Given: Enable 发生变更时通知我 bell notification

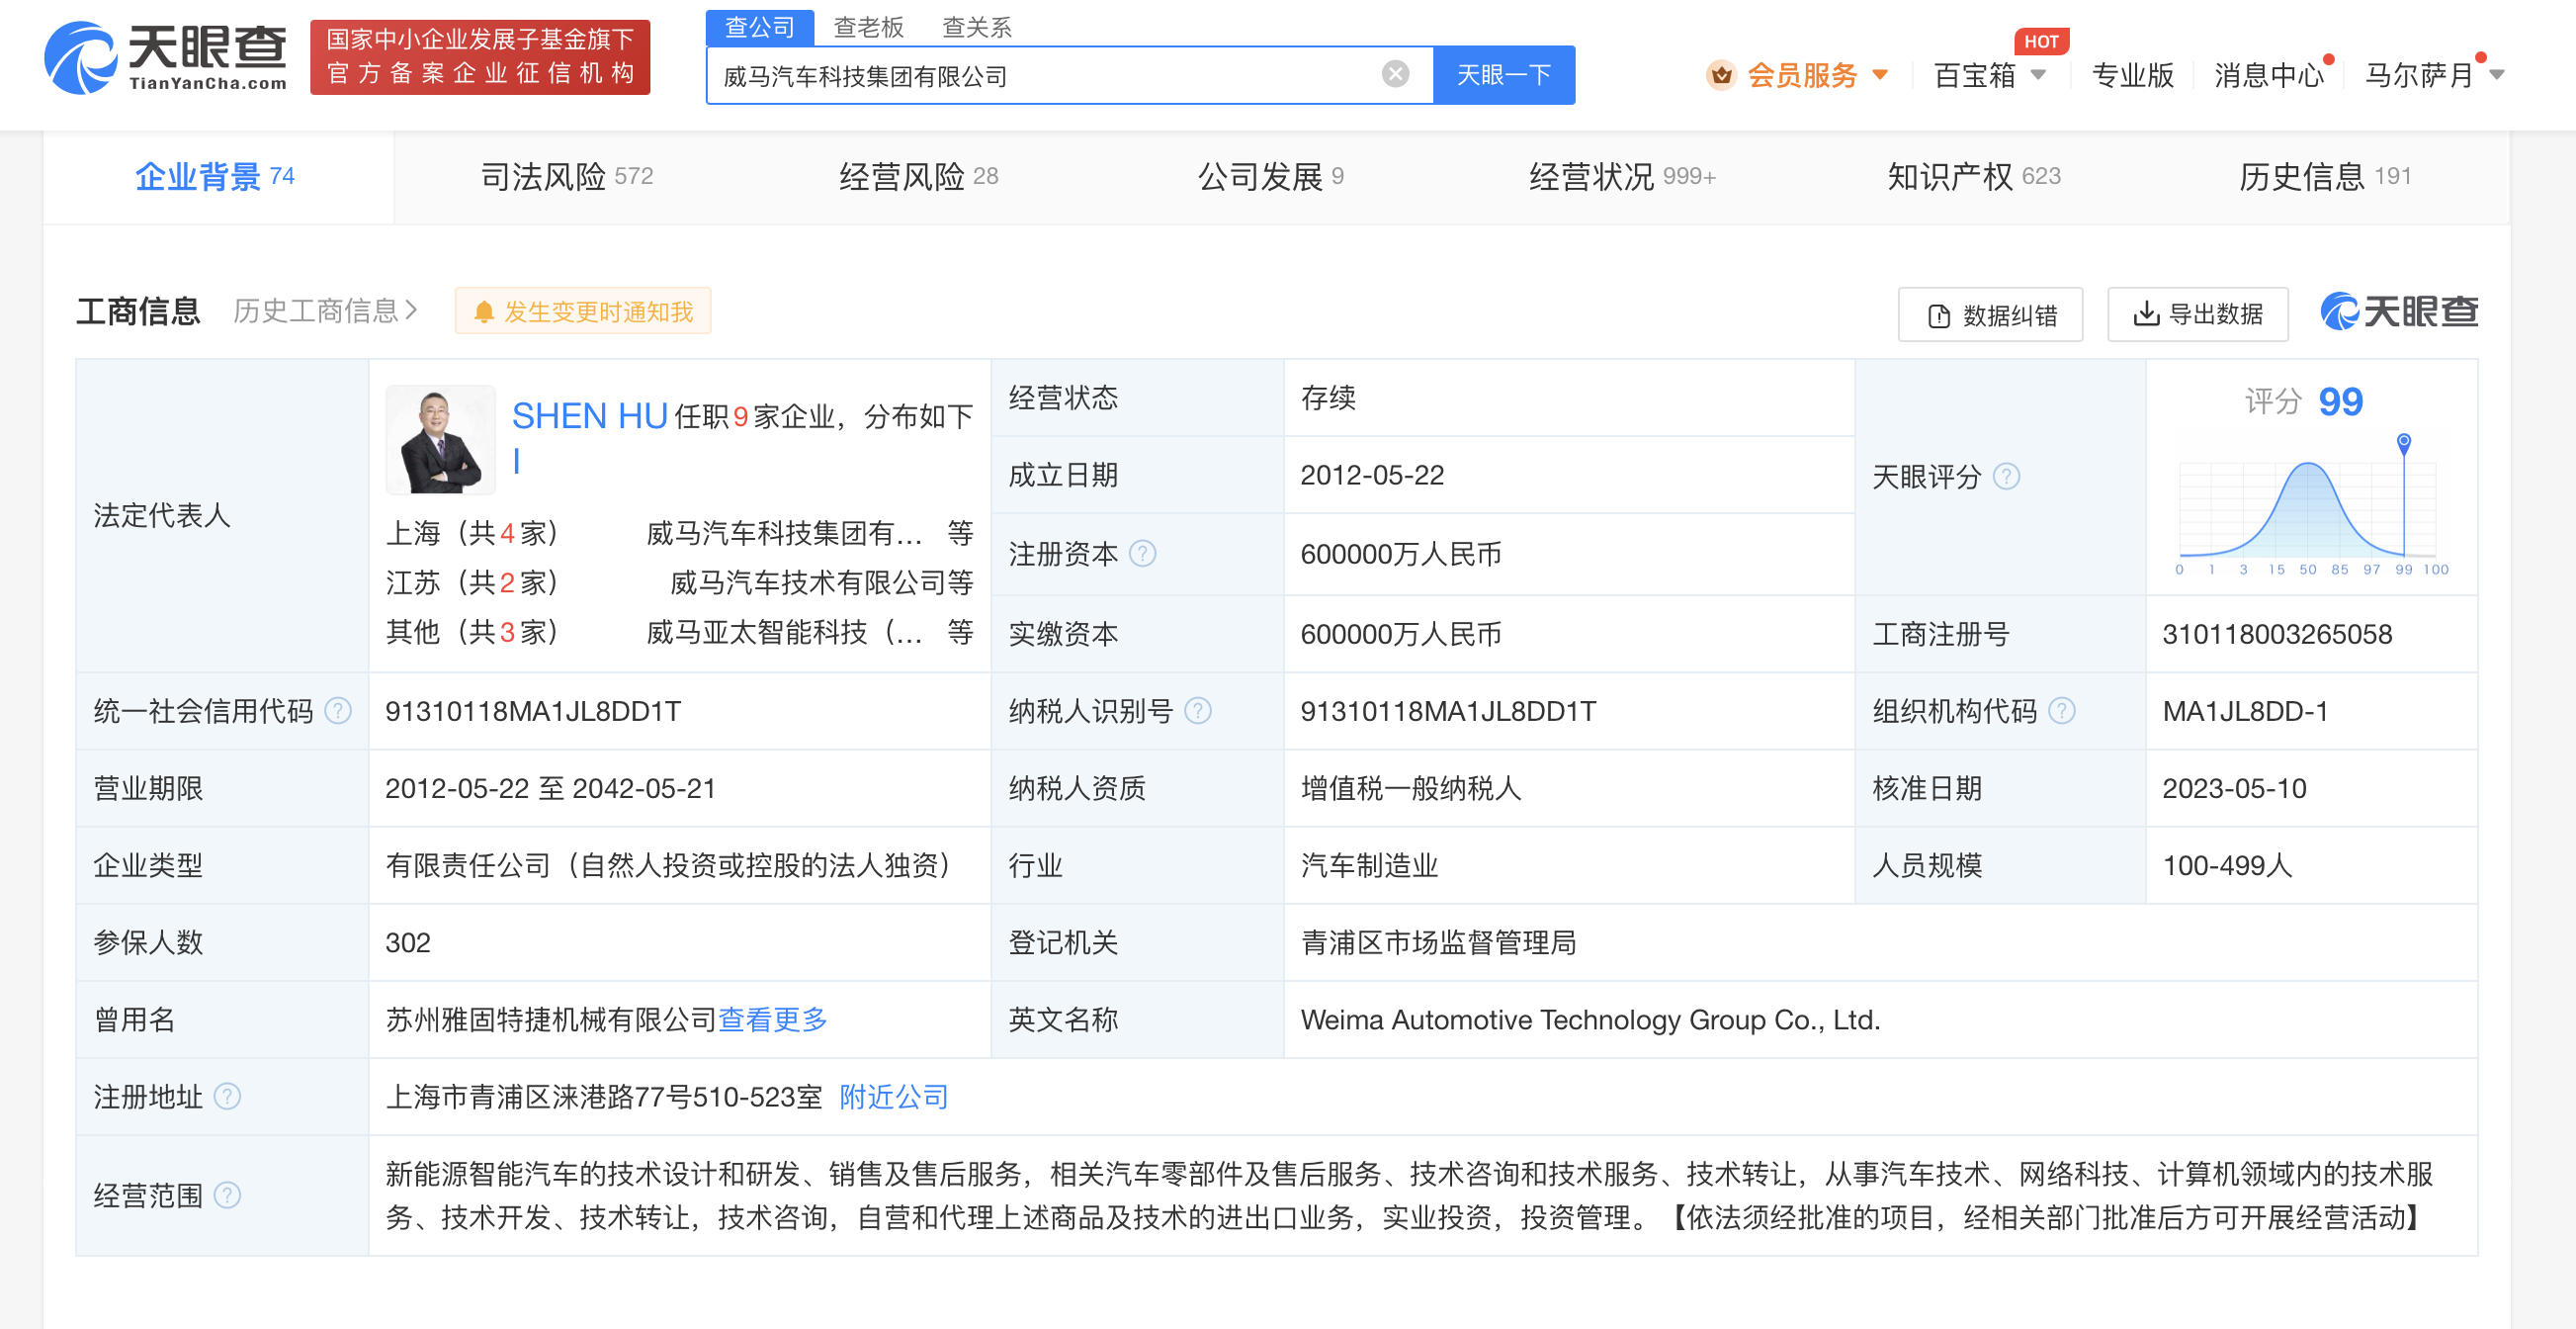Looking at the screenshot, I should click(583, 312).
